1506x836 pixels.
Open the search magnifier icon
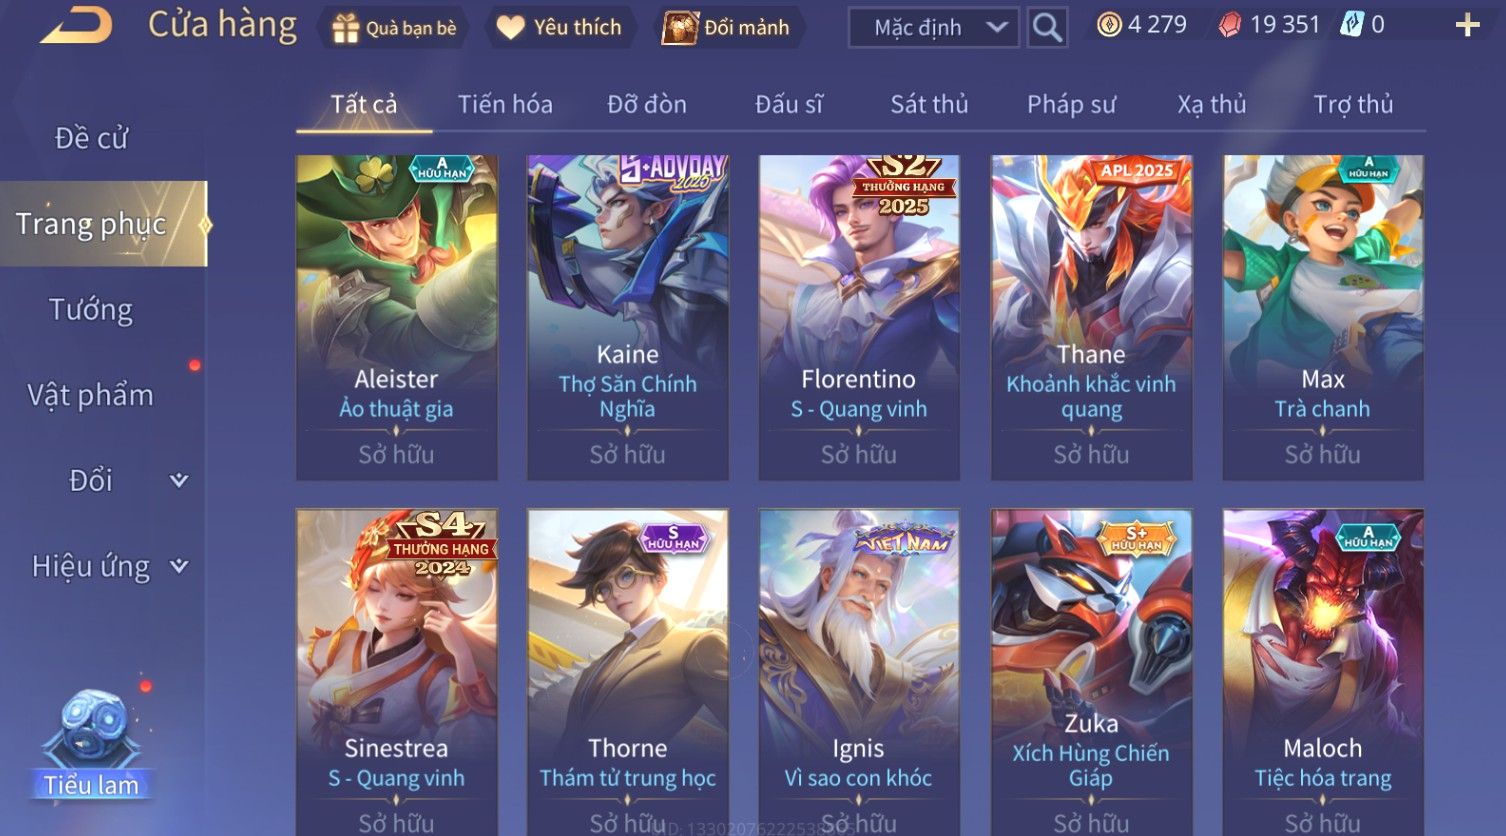click(1046, 28)
